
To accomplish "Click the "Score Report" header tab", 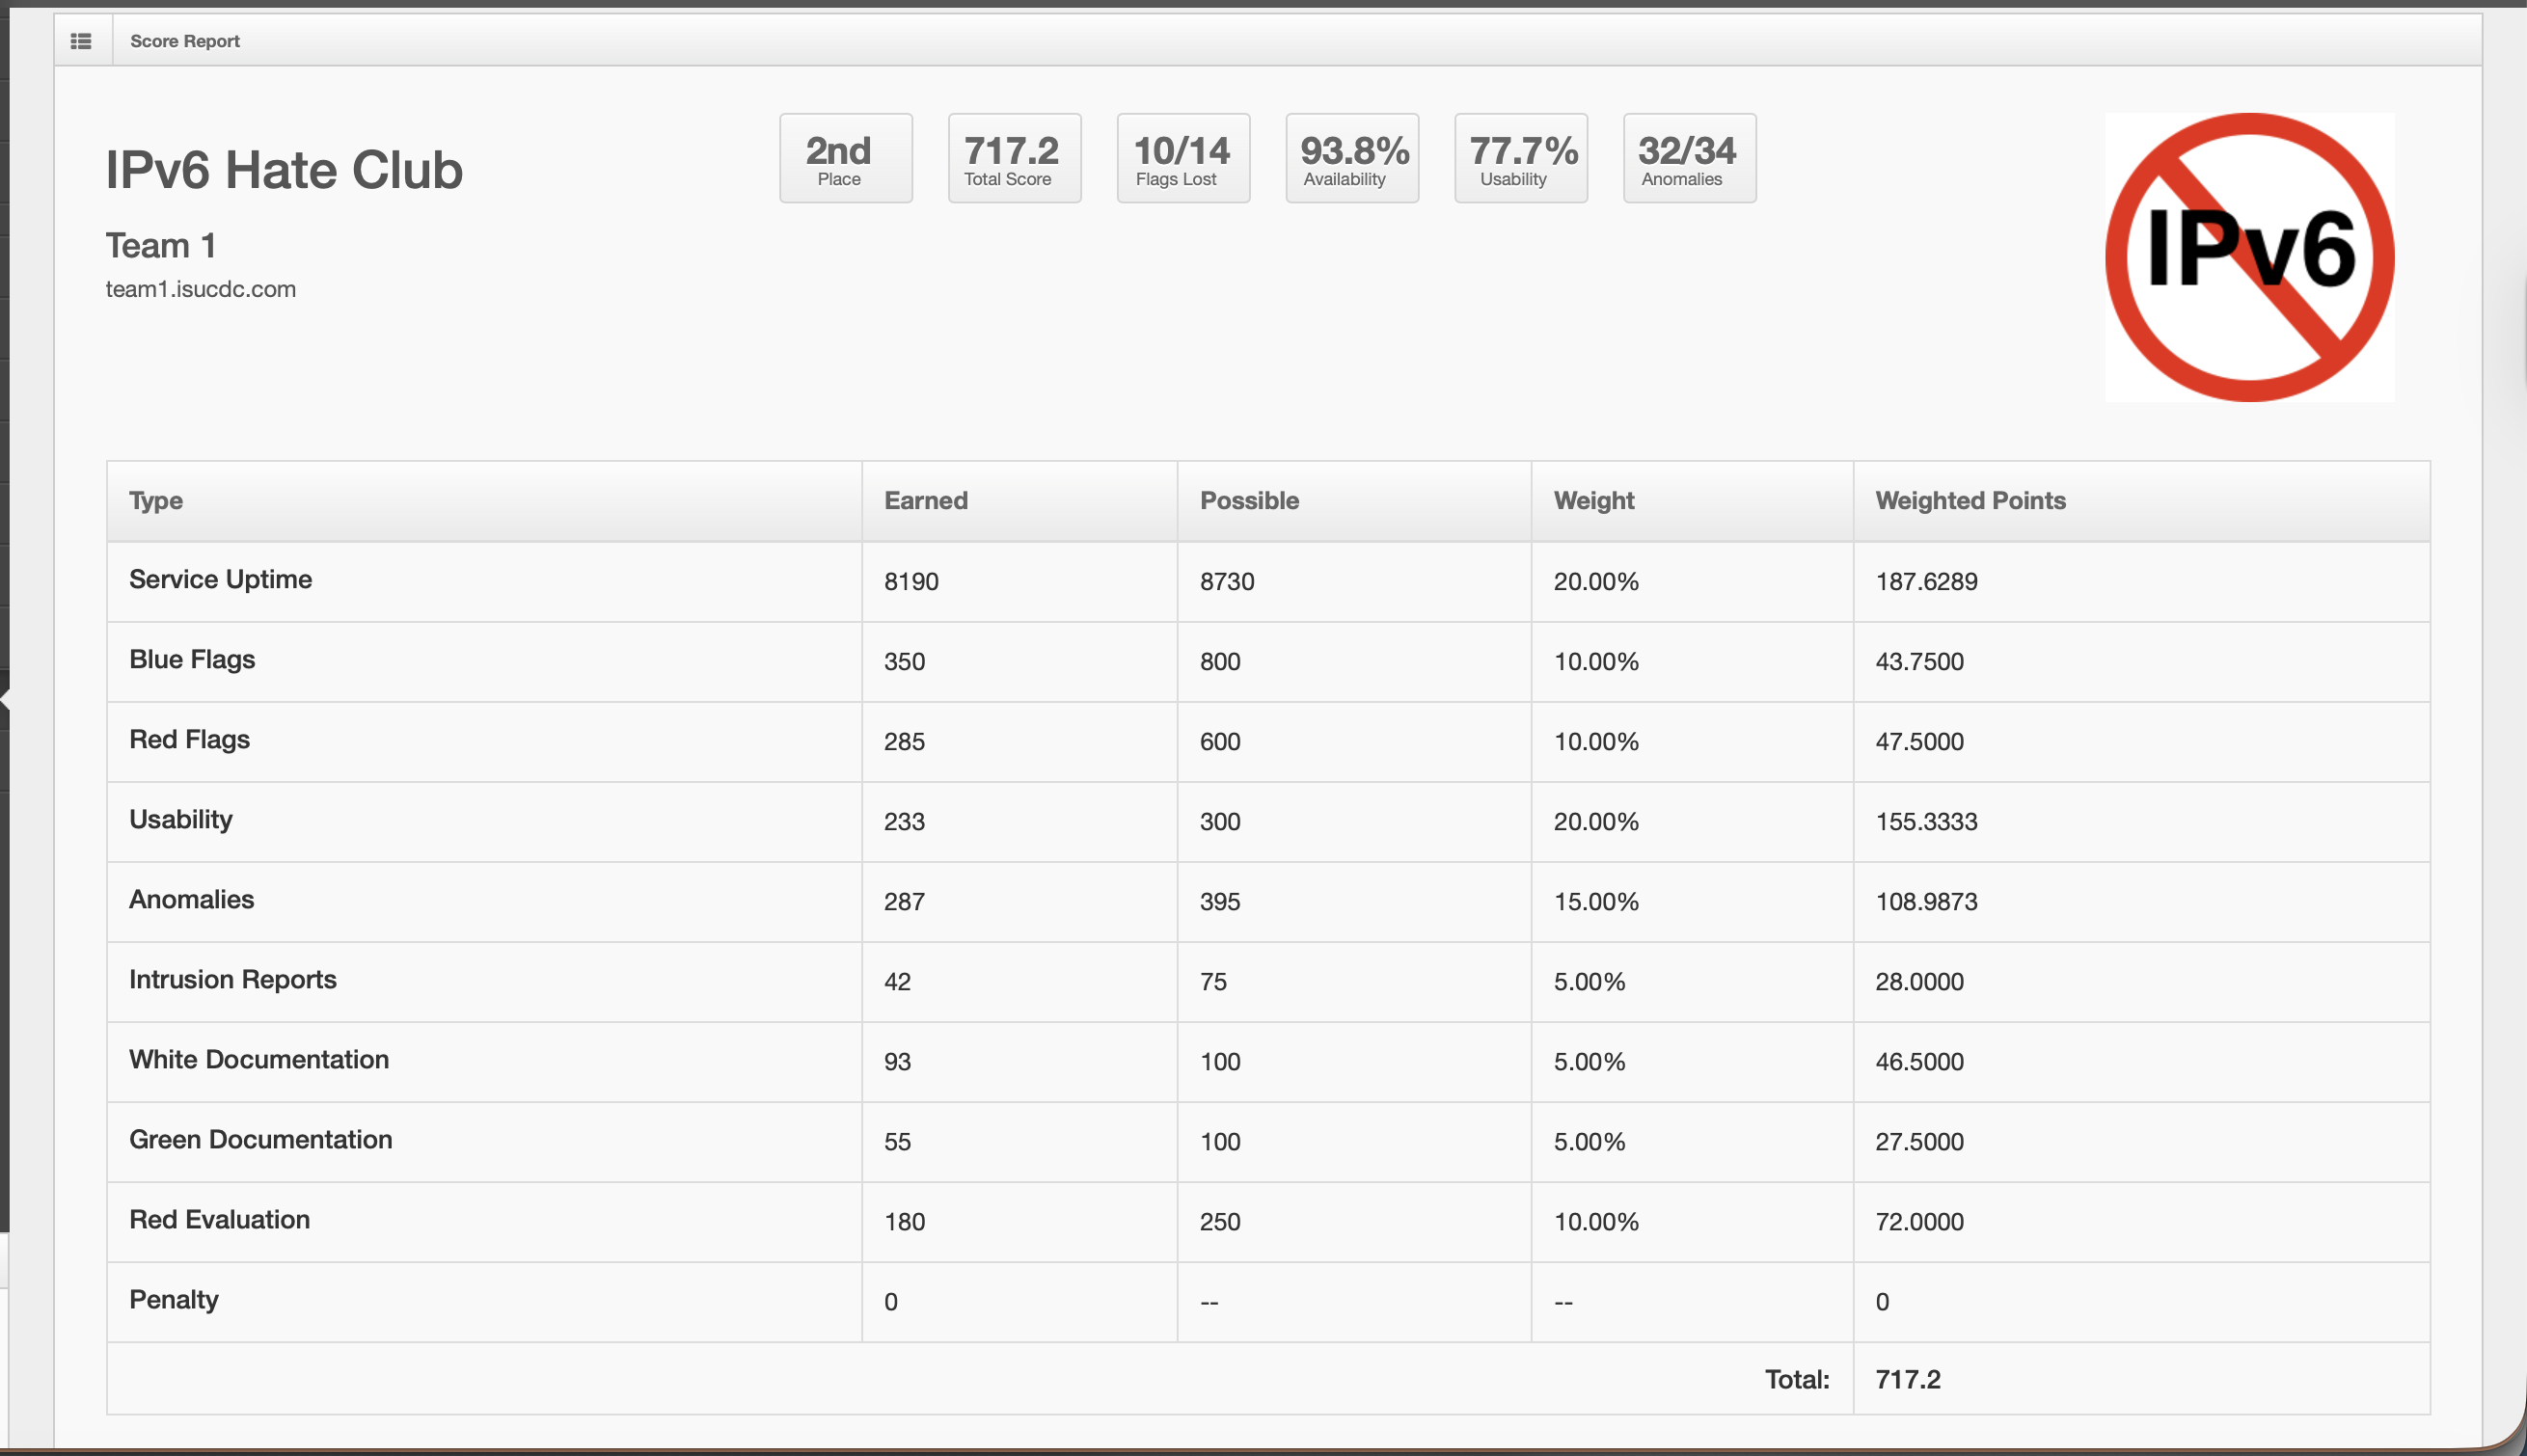I will click(x=184, y=40).
